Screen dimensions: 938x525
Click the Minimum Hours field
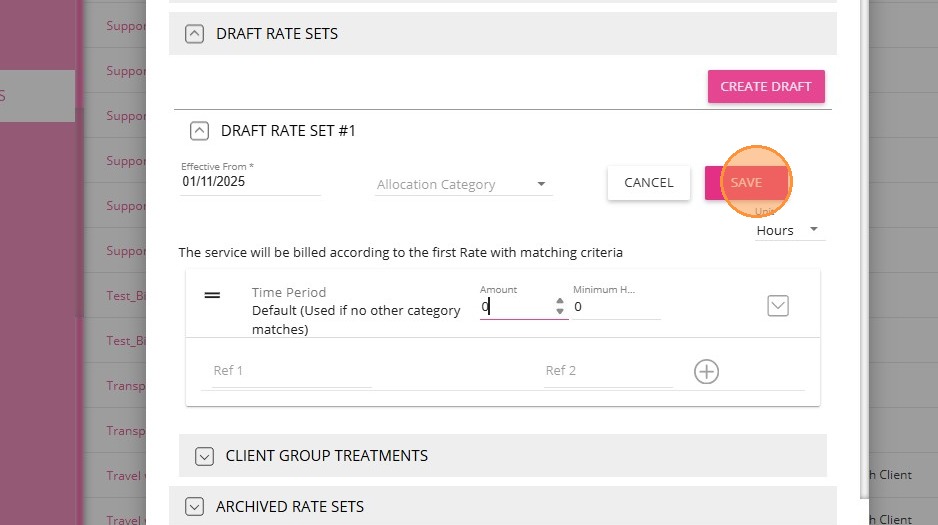coord(615,307)
